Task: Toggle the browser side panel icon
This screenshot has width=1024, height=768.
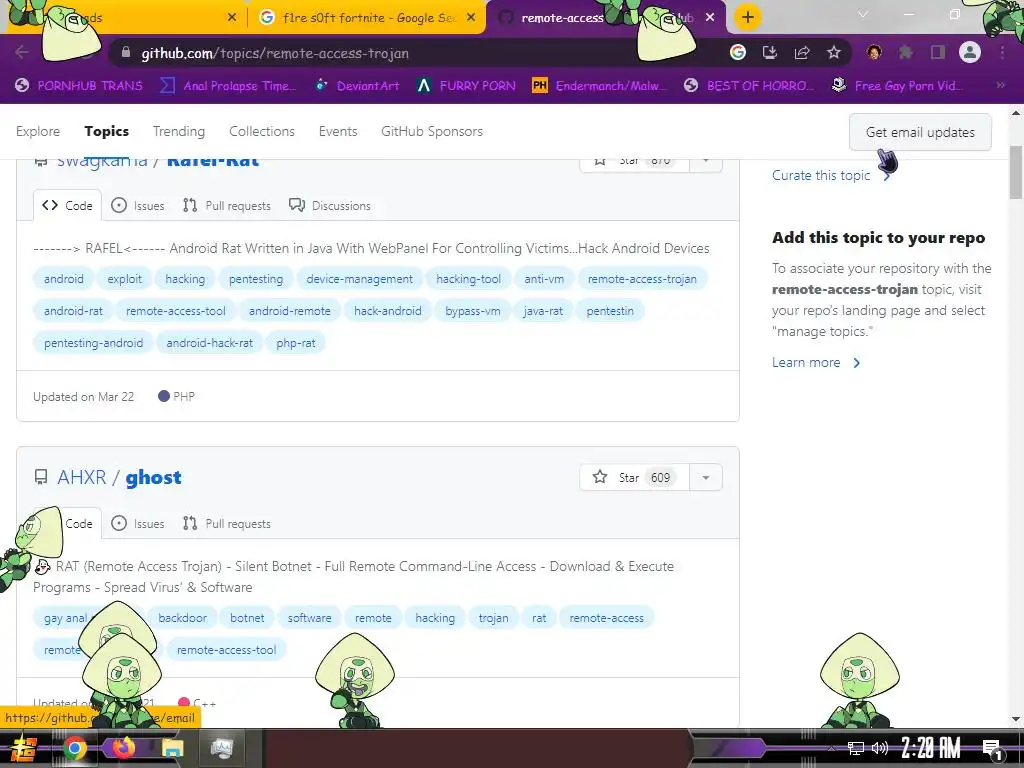Action: pos(938,52)
